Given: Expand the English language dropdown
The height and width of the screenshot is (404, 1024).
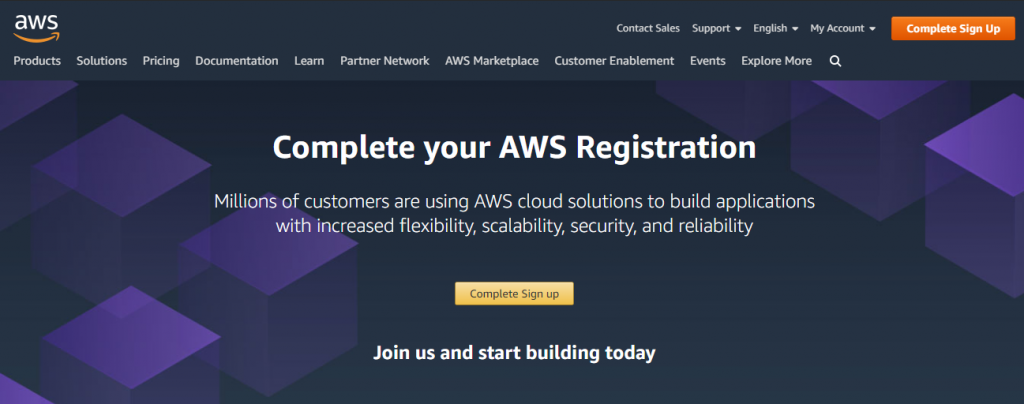Looking at the screenshot, I should [x=776, y=29].
